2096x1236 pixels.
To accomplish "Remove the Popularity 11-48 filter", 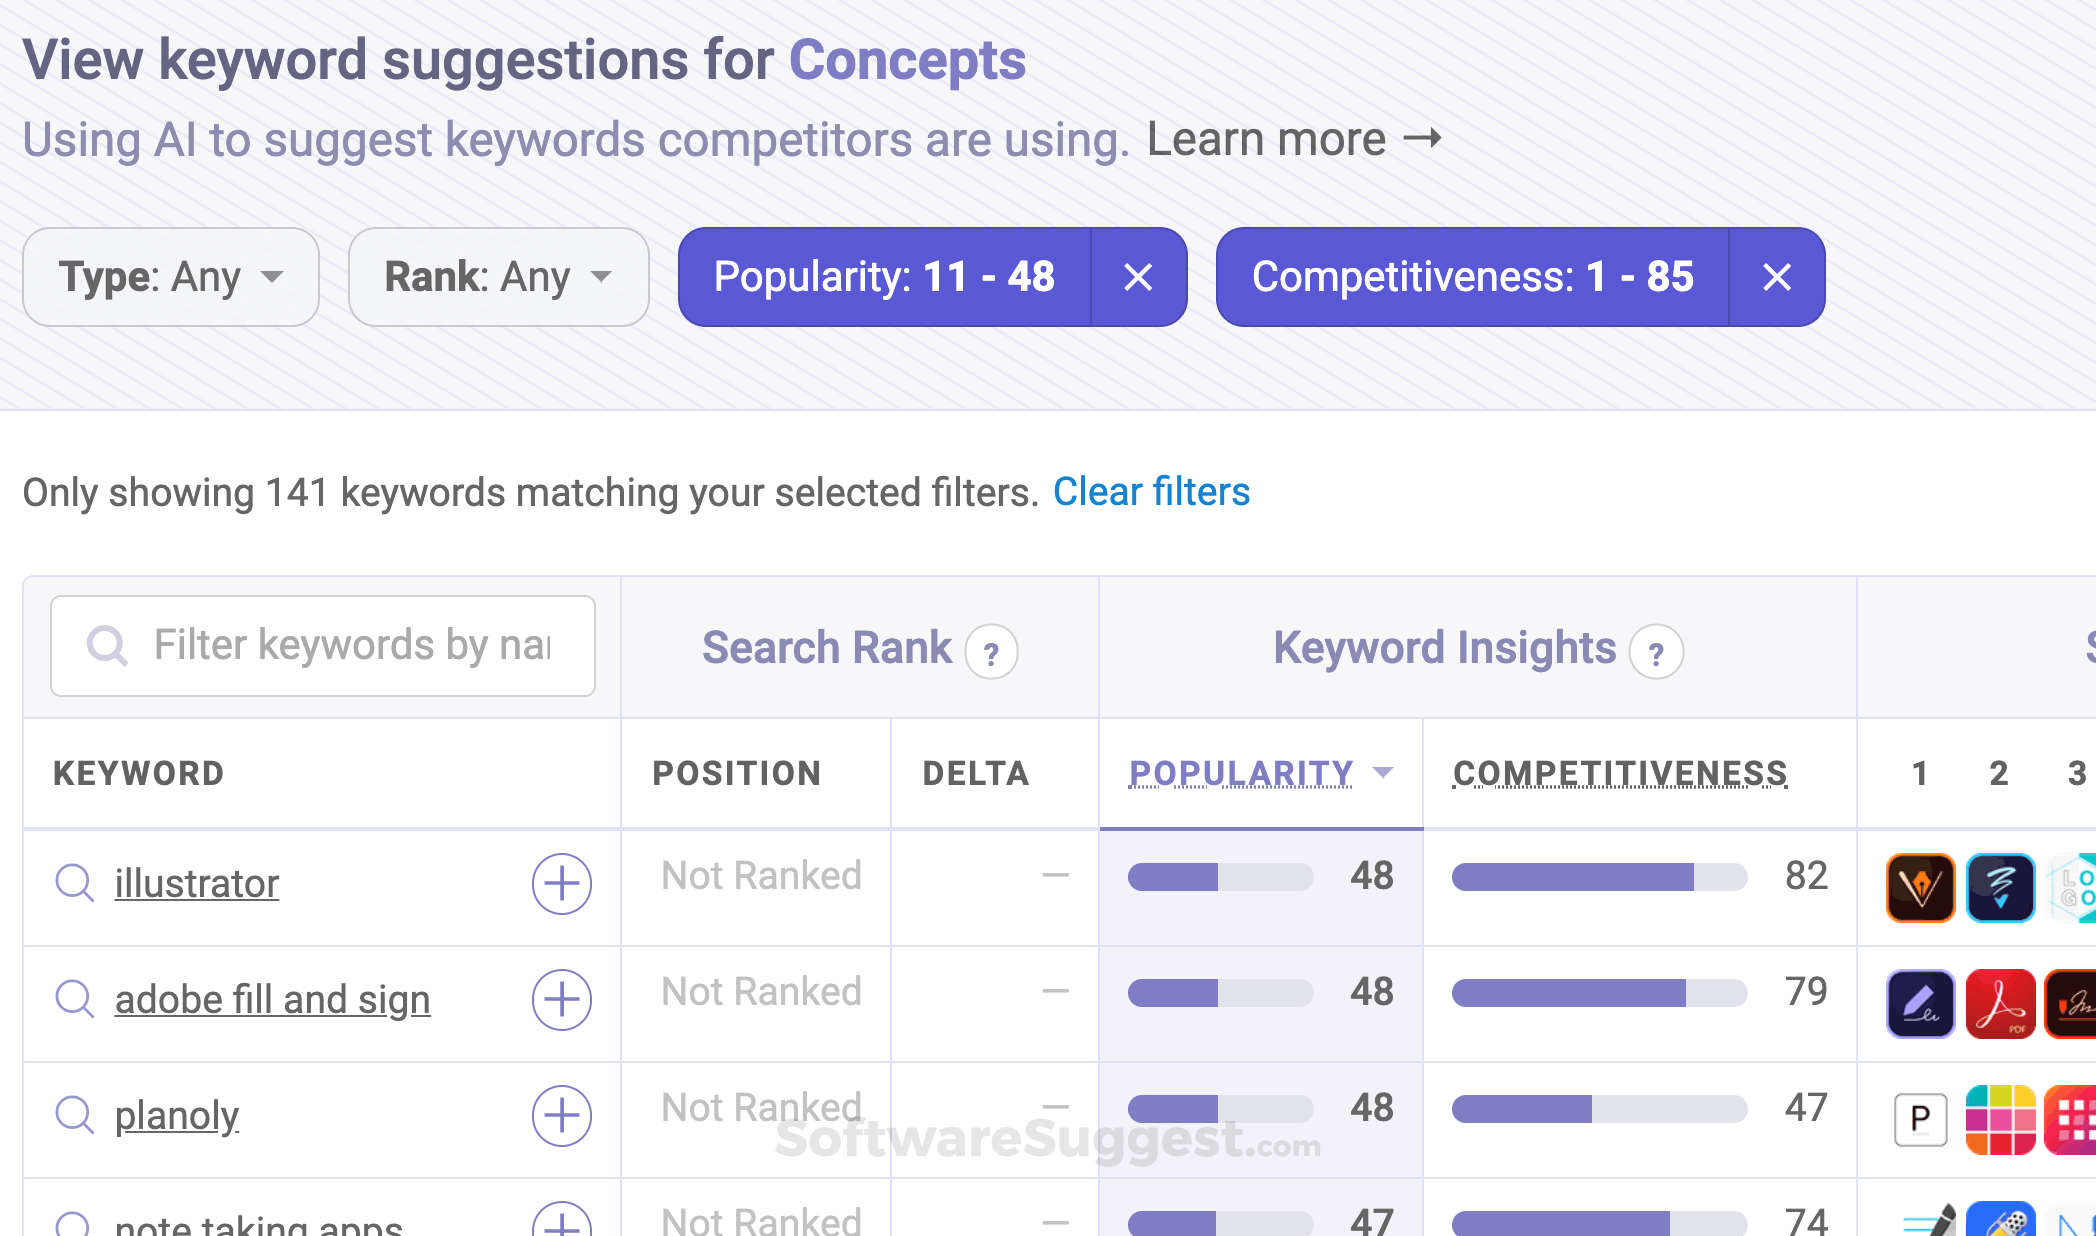I will (x=1139, y=277).
